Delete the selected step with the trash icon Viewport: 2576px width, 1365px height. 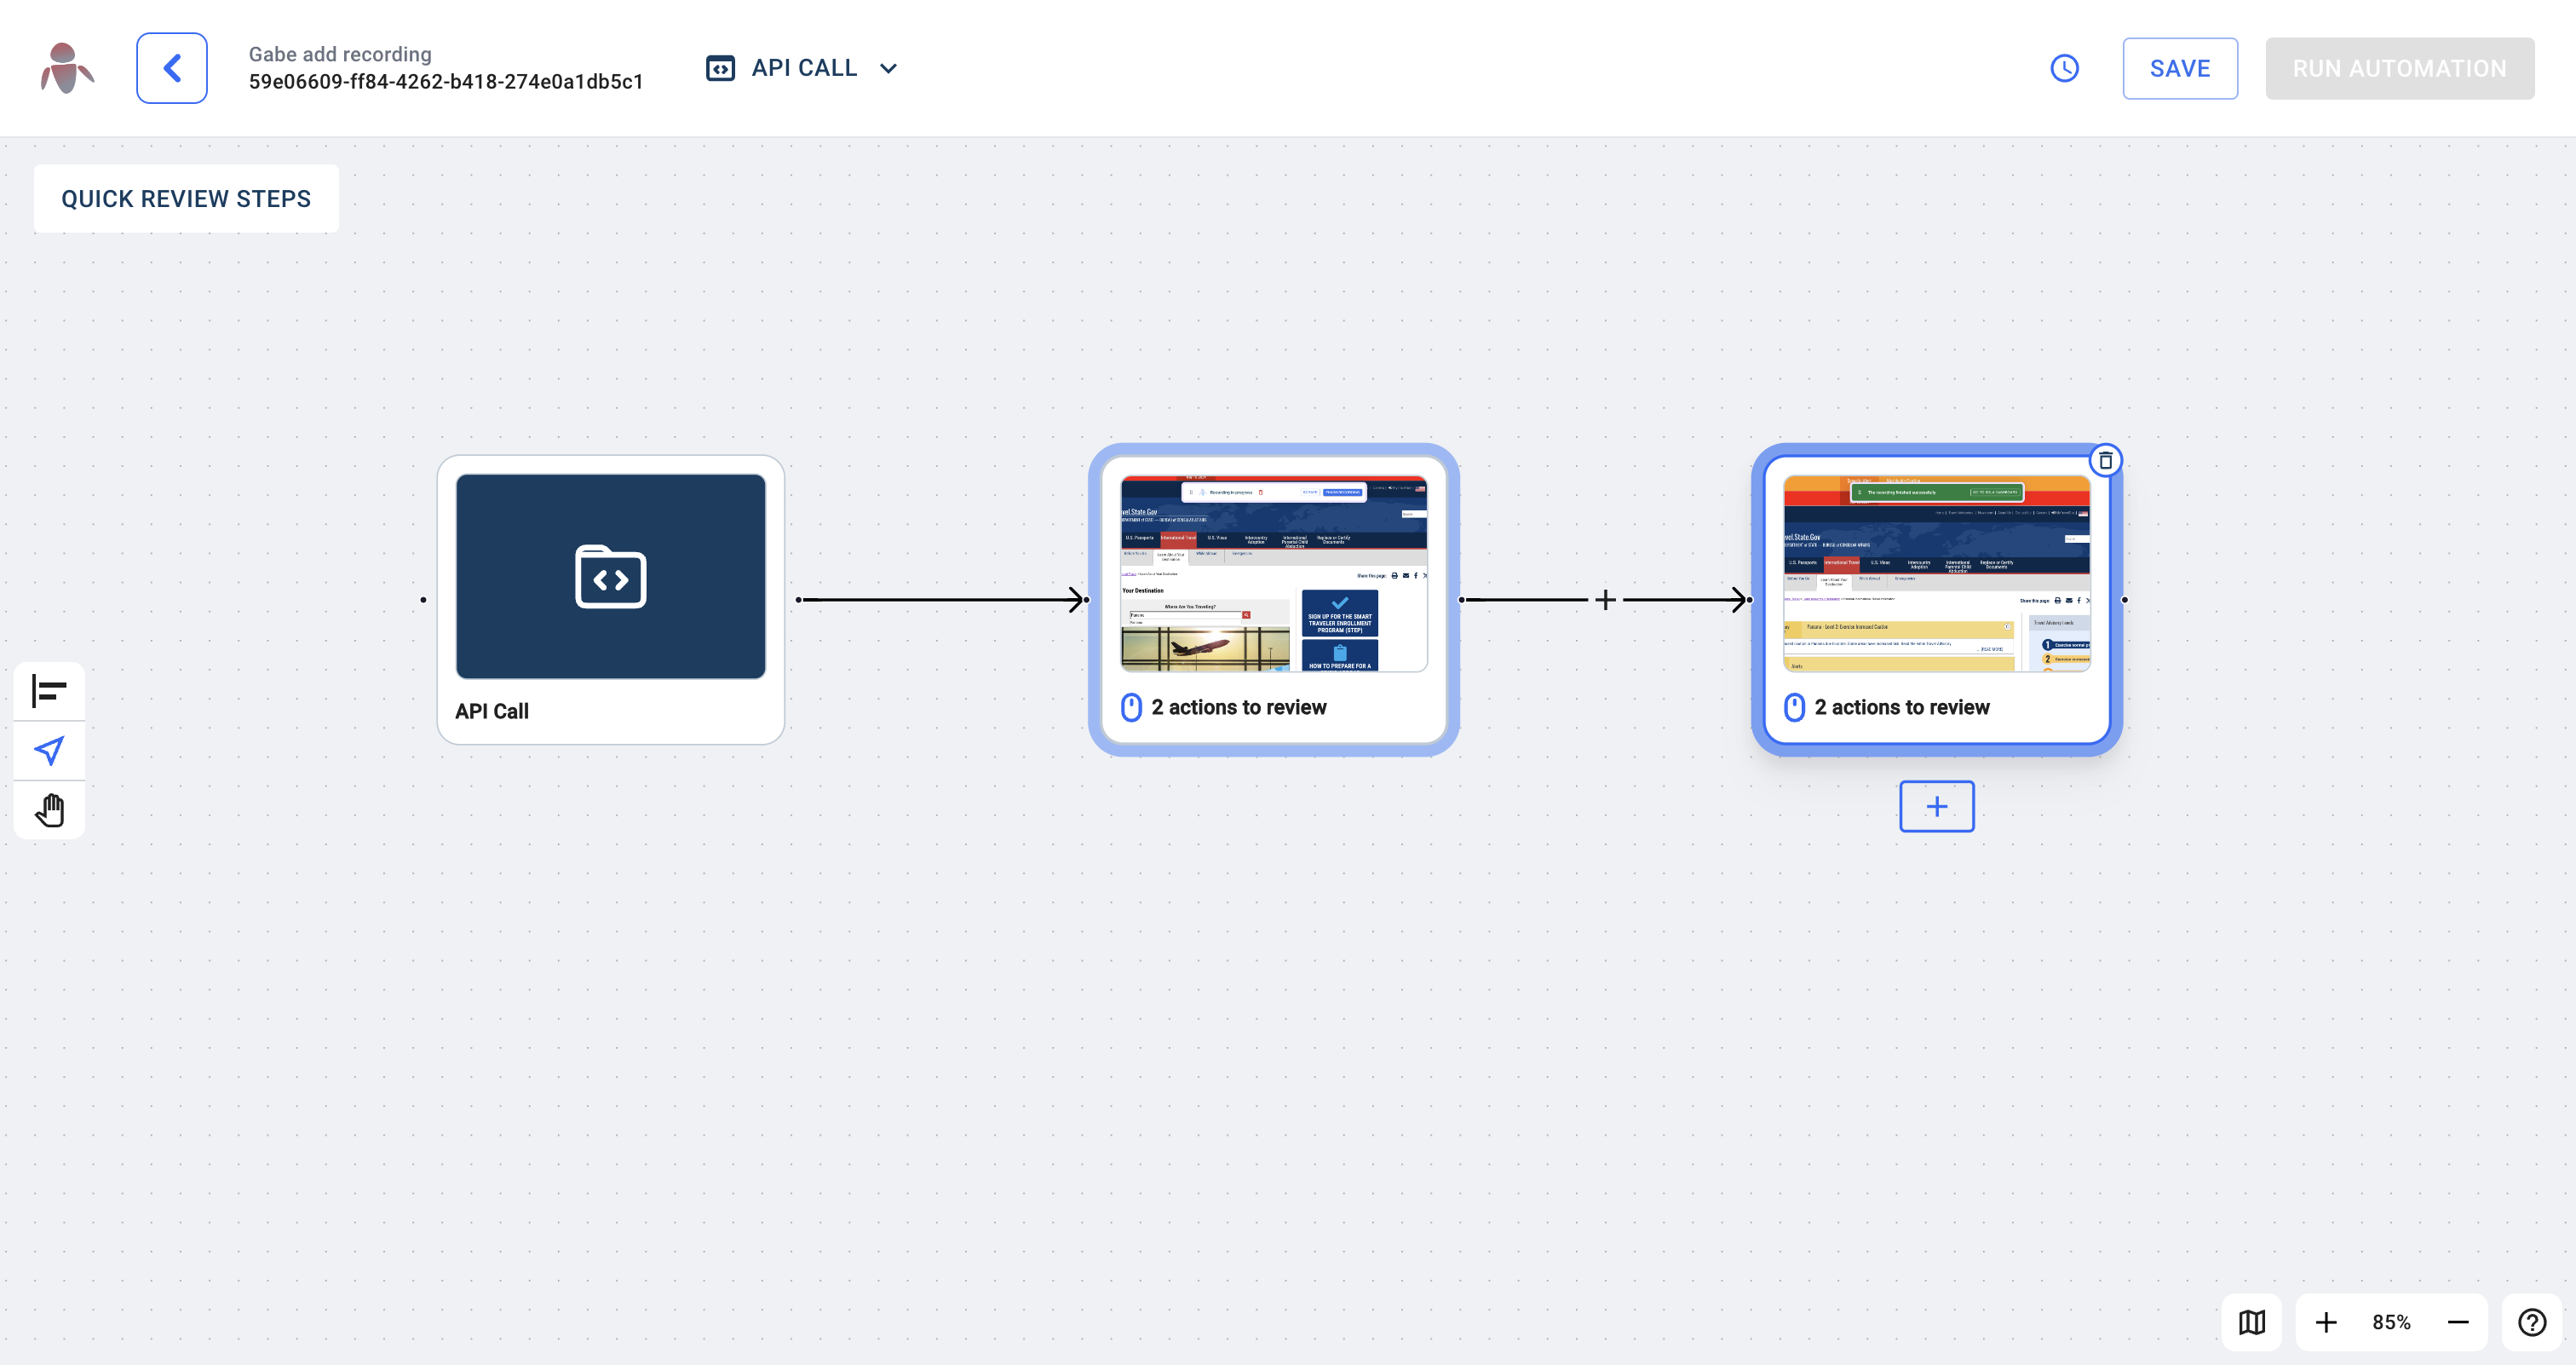2105,461
